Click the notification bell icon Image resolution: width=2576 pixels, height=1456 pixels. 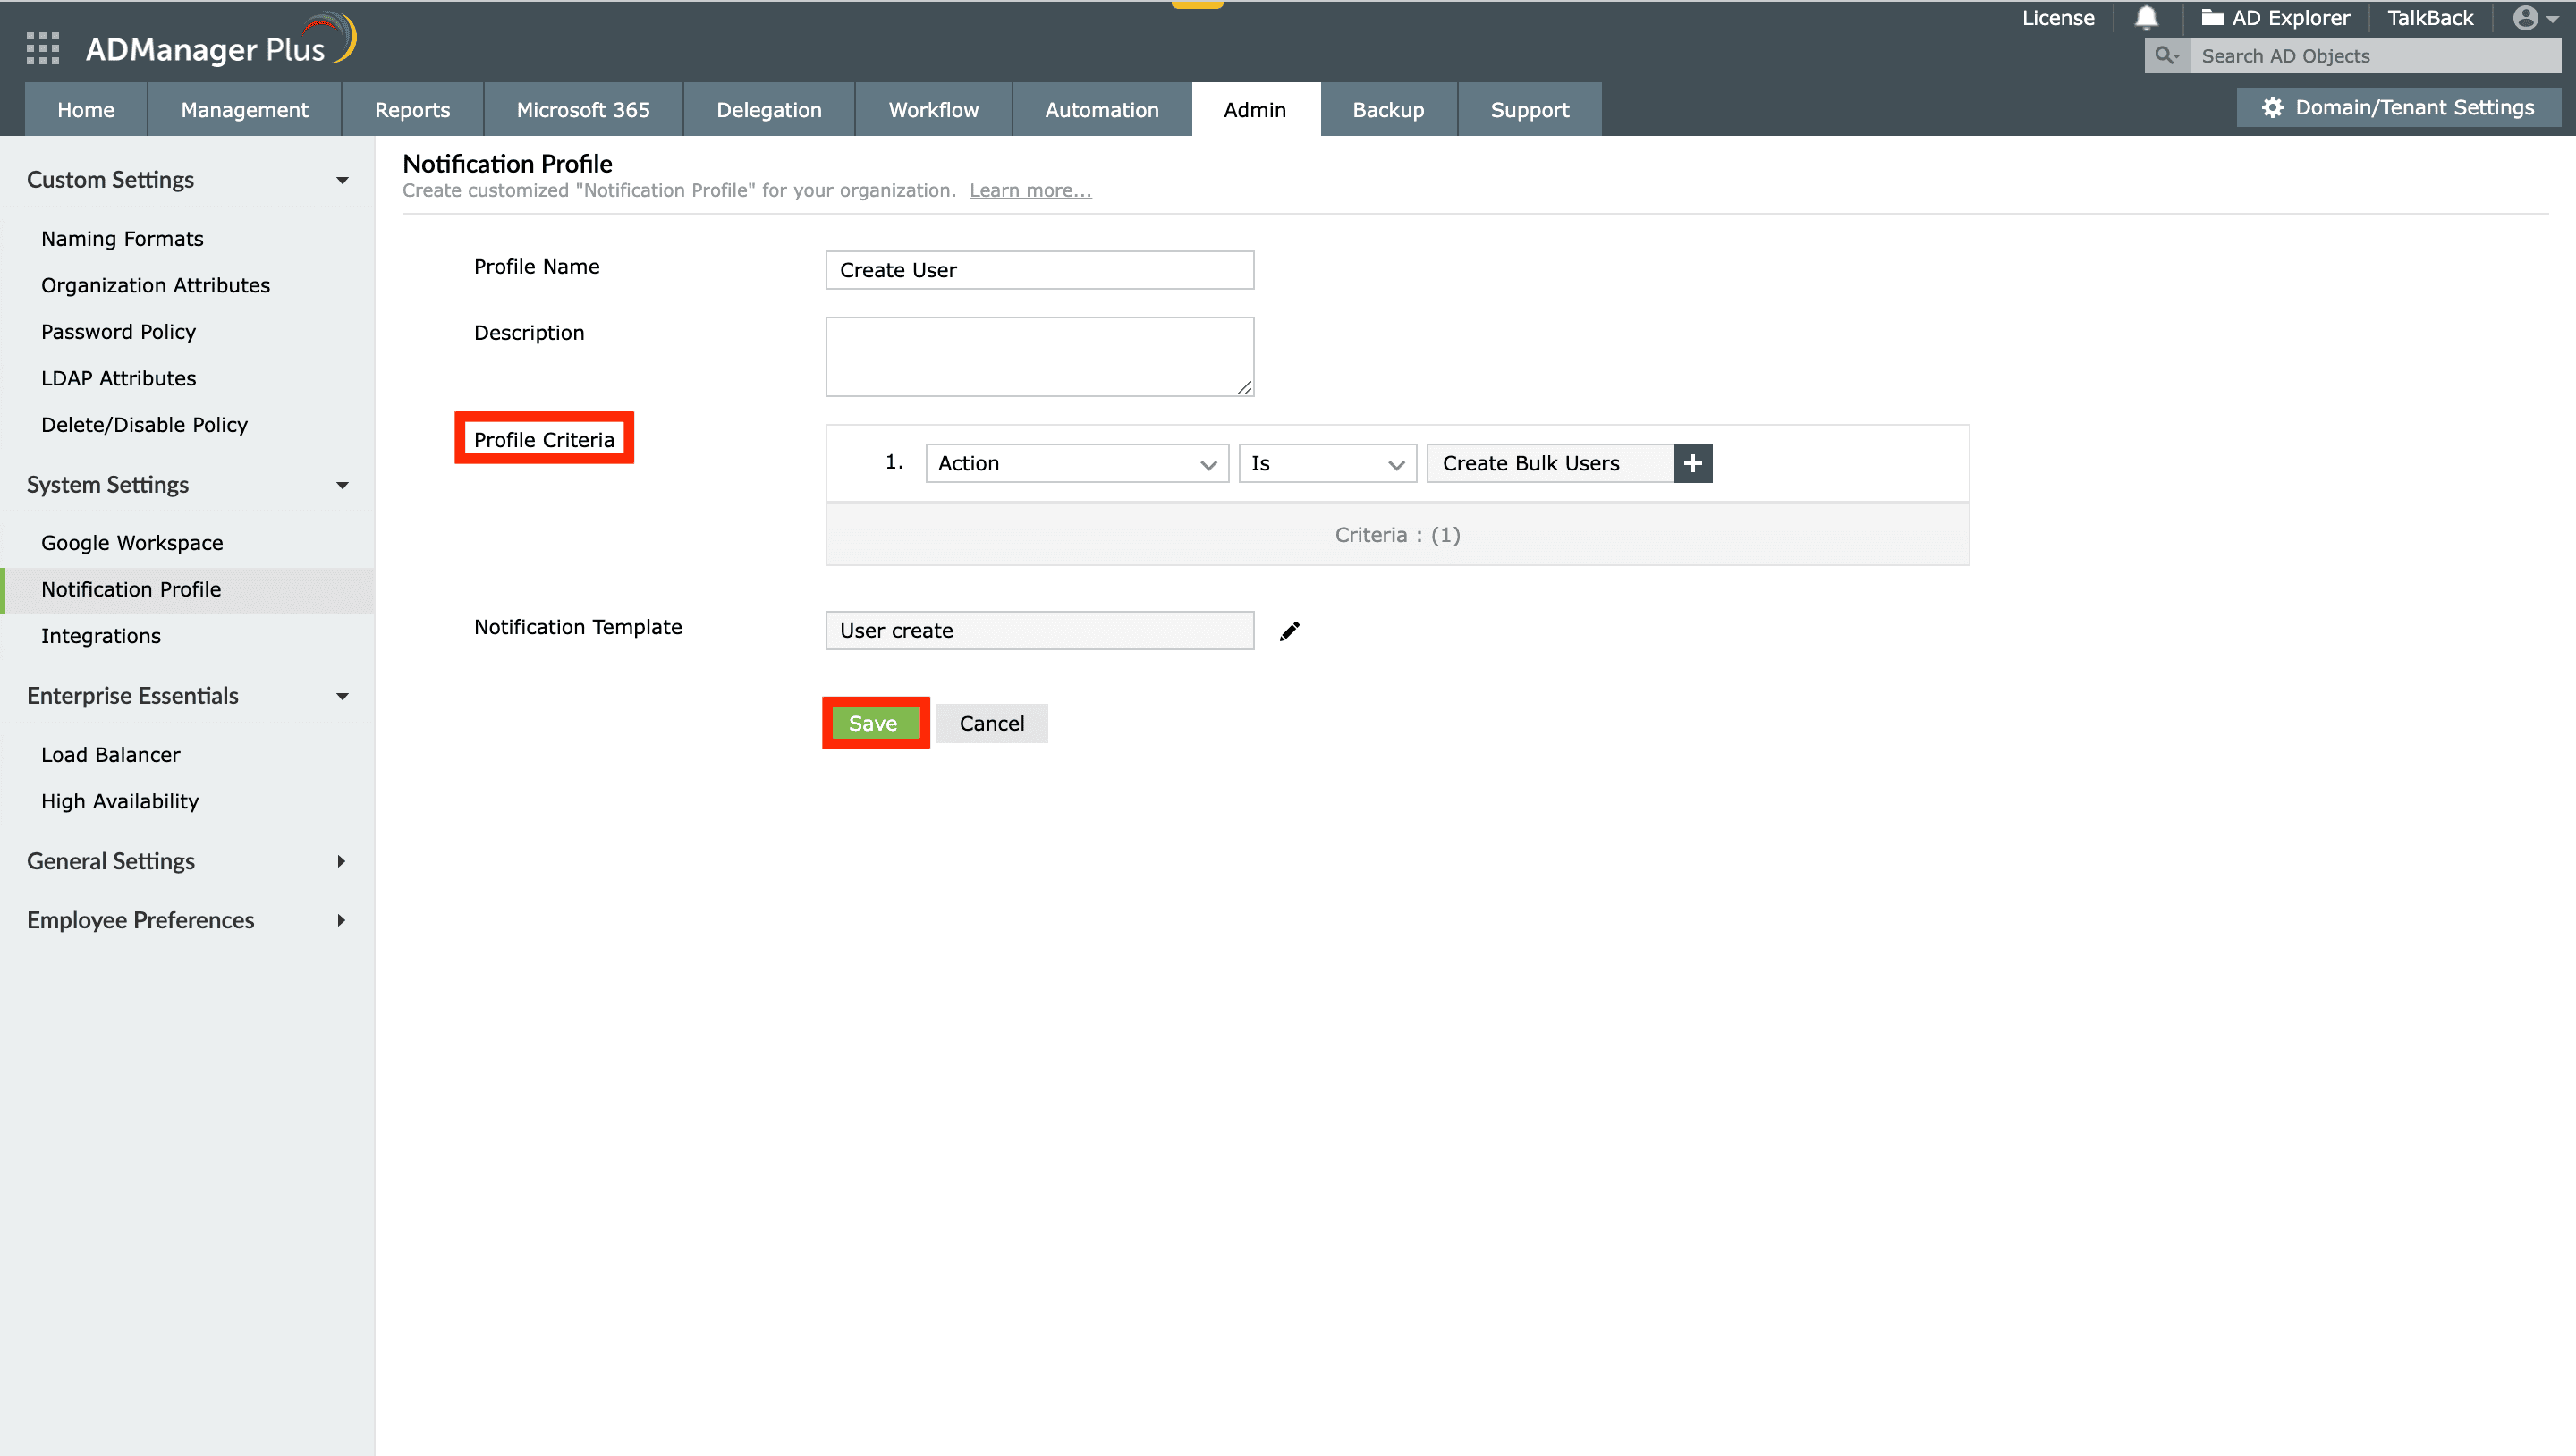[2146, 18]
